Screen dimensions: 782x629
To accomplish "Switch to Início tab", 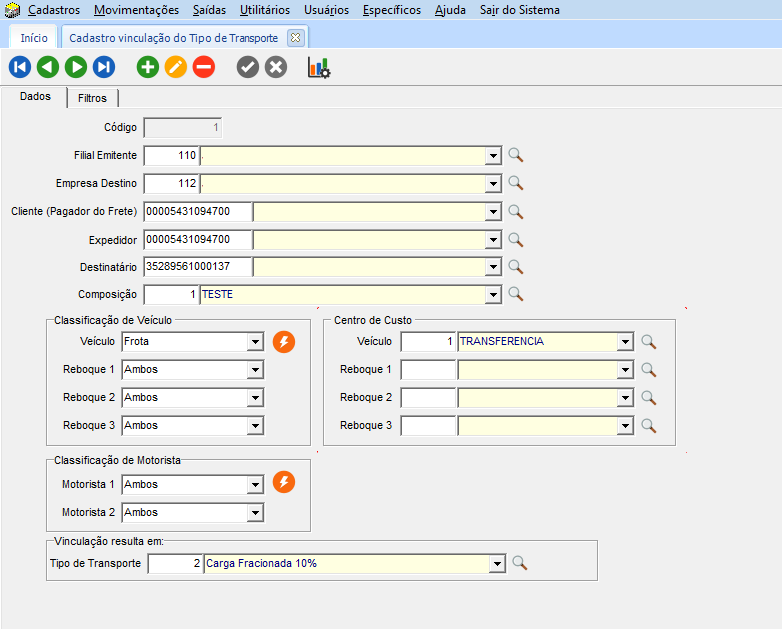I will coord(34,37).
